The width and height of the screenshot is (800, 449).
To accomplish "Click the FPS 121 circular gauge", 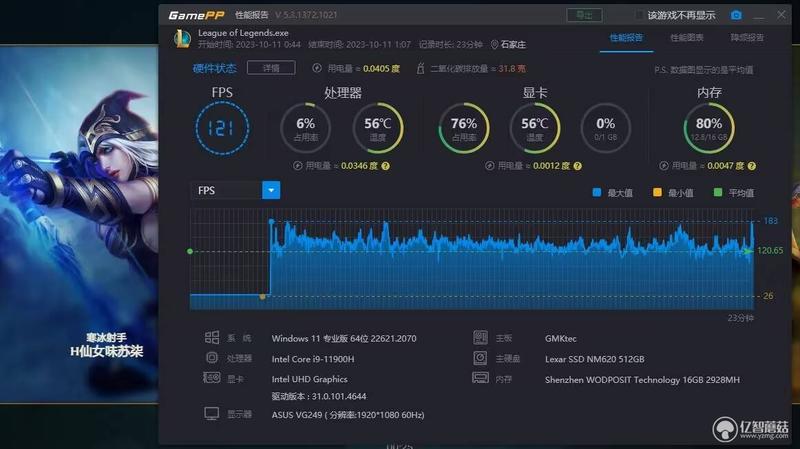I will pos(222,128).
